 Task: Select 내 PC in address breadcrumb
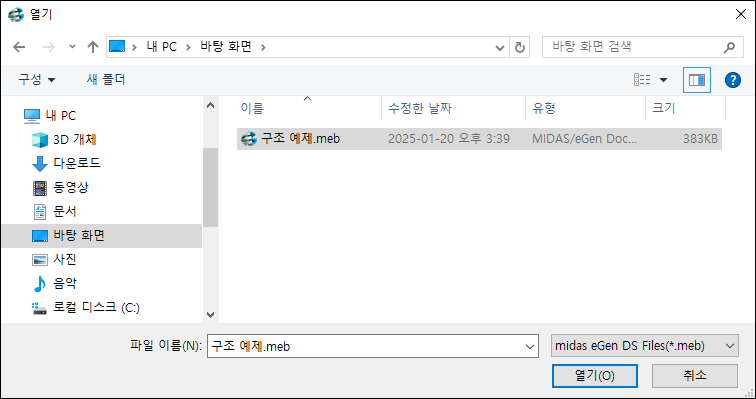[162, 47]
